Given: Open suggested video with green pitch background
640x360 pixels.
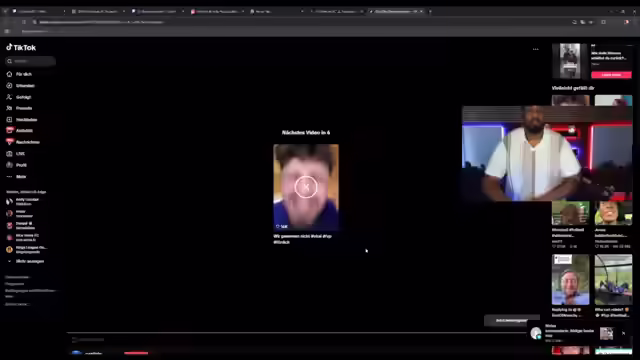Looking at the screenshot, I should [571, 213].
